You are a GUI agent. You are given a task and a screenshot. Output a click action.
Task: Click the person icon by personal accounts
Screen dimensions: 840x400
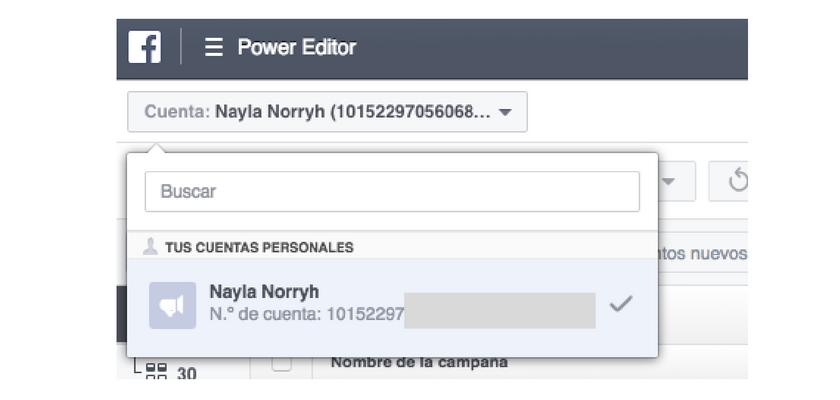[151, 246]
